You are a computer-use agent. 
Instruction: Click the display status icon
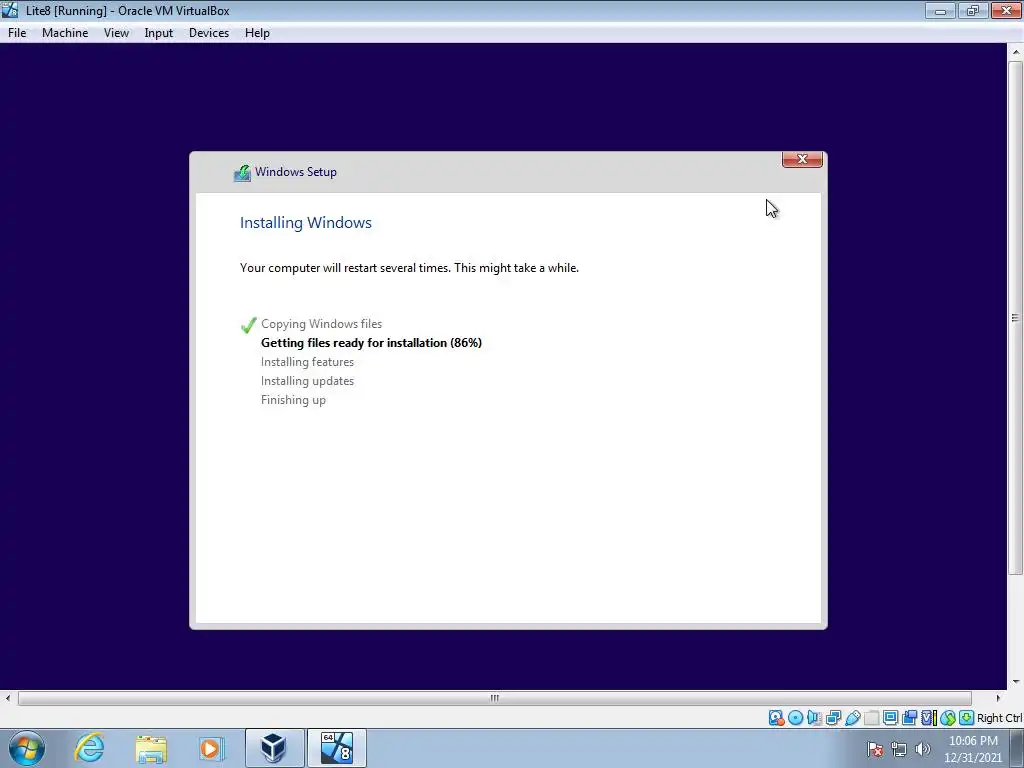tap(890, 718)
